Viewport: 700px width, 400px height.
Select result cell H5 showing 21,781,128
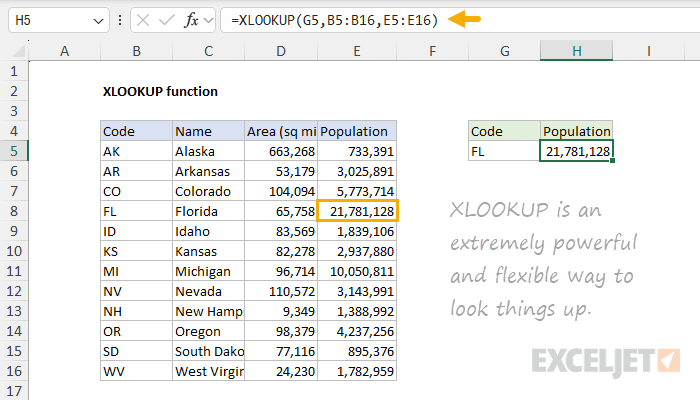tap(576, 151)
